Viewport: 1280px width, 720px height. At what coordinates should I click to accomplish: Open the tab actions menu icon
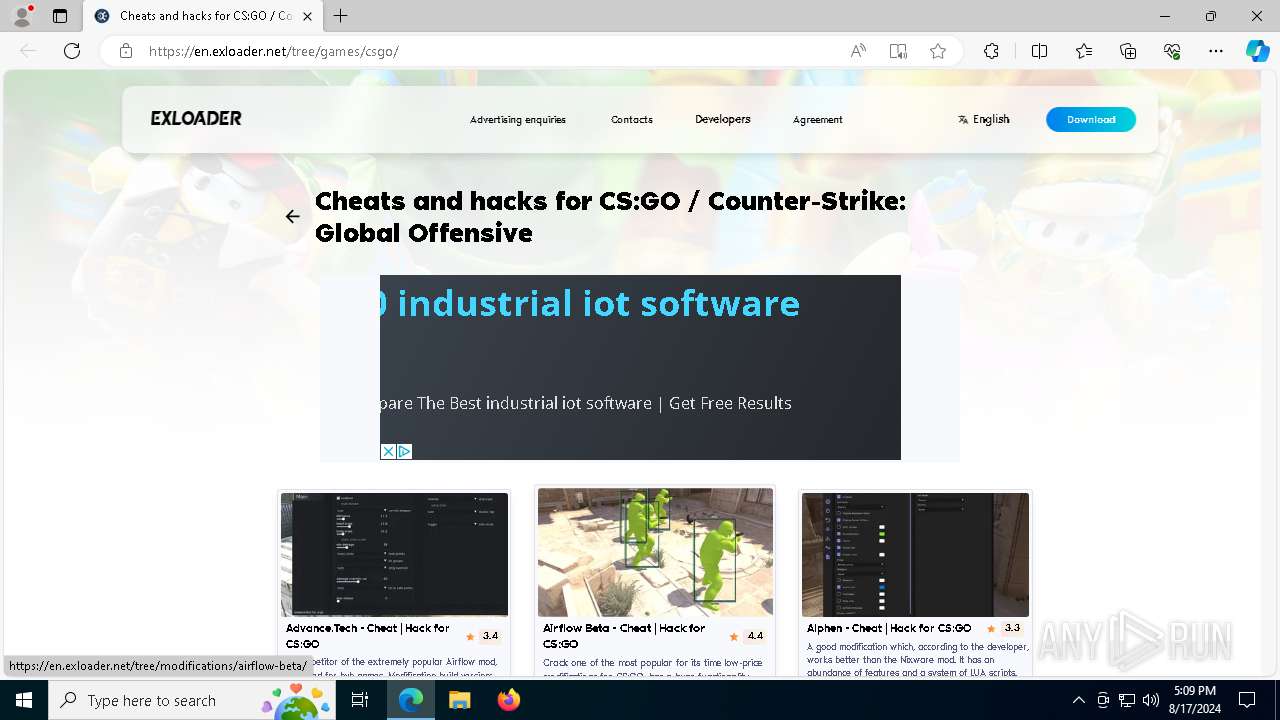tap(60, 16)
